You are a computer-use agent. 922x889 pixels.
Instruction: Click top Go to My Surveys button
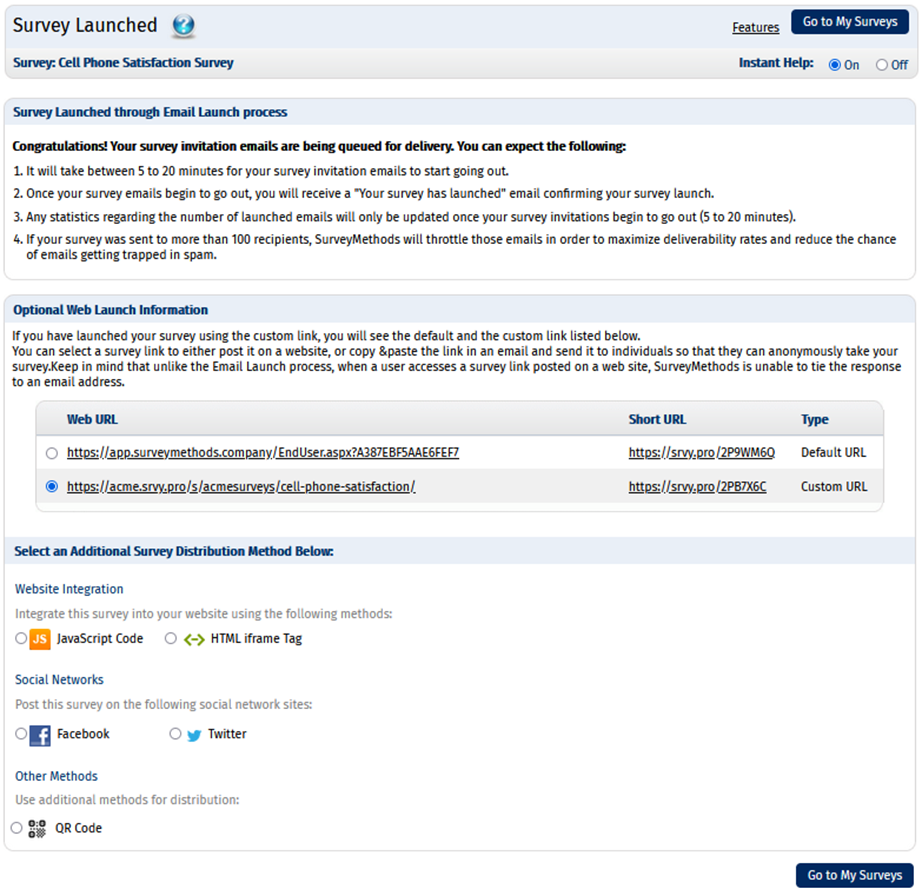(850, 22)
